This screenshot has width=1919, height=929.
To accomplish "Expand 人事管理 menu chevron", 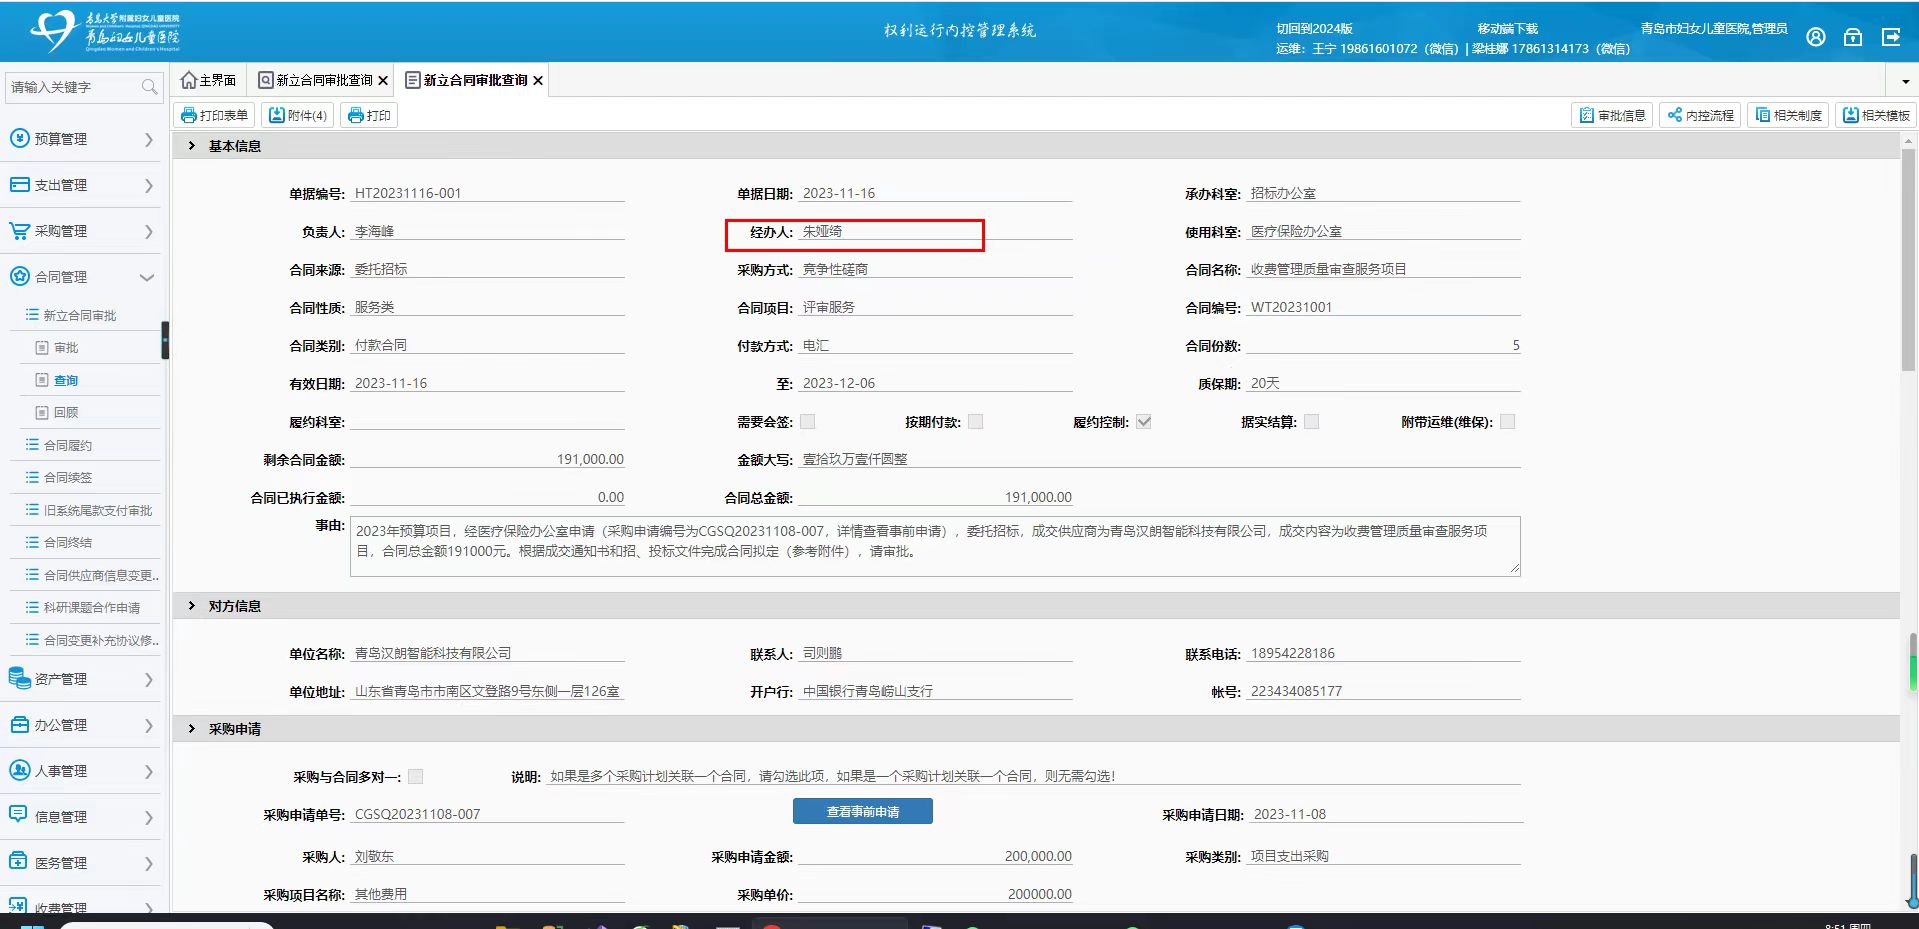I will 148,771.
